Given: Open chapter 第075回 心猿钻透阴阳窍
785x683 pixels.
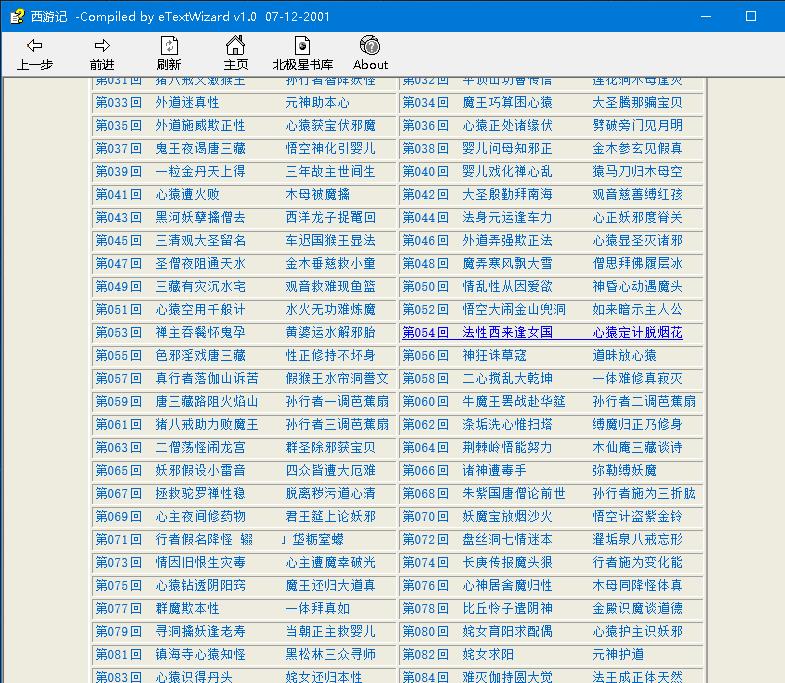Looking at the screenshot, I should click(235, 586).
